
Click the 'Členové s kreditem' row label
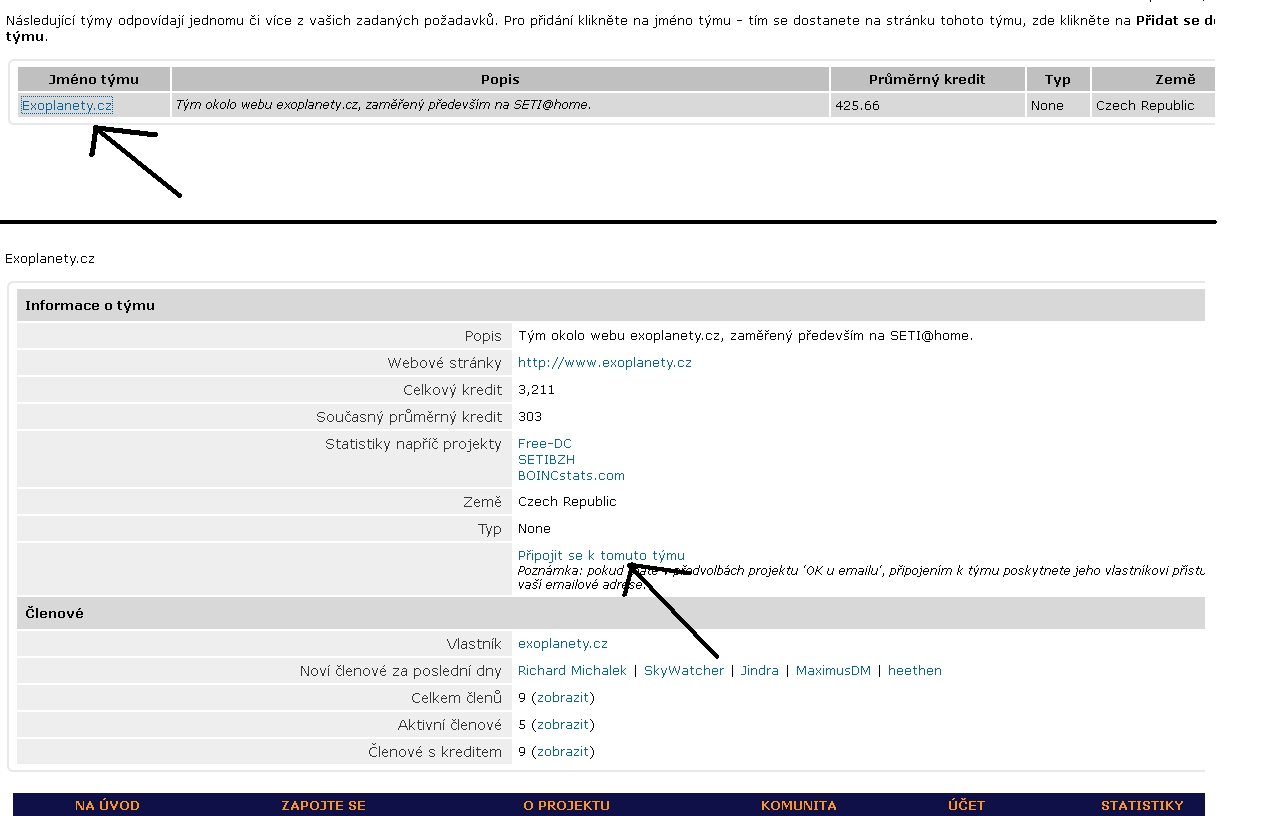pos(435,752)
